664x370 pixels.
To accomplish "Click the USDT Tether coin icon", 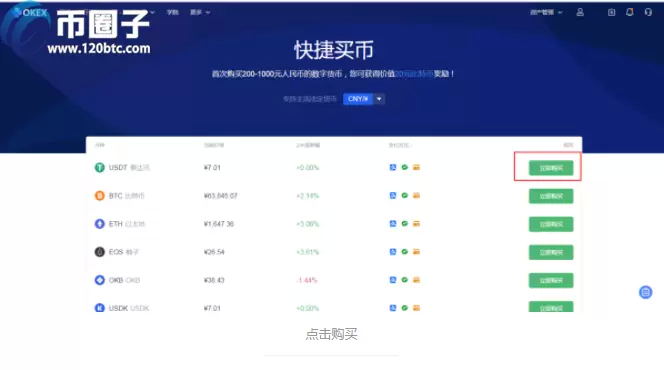I will point(100,168).
